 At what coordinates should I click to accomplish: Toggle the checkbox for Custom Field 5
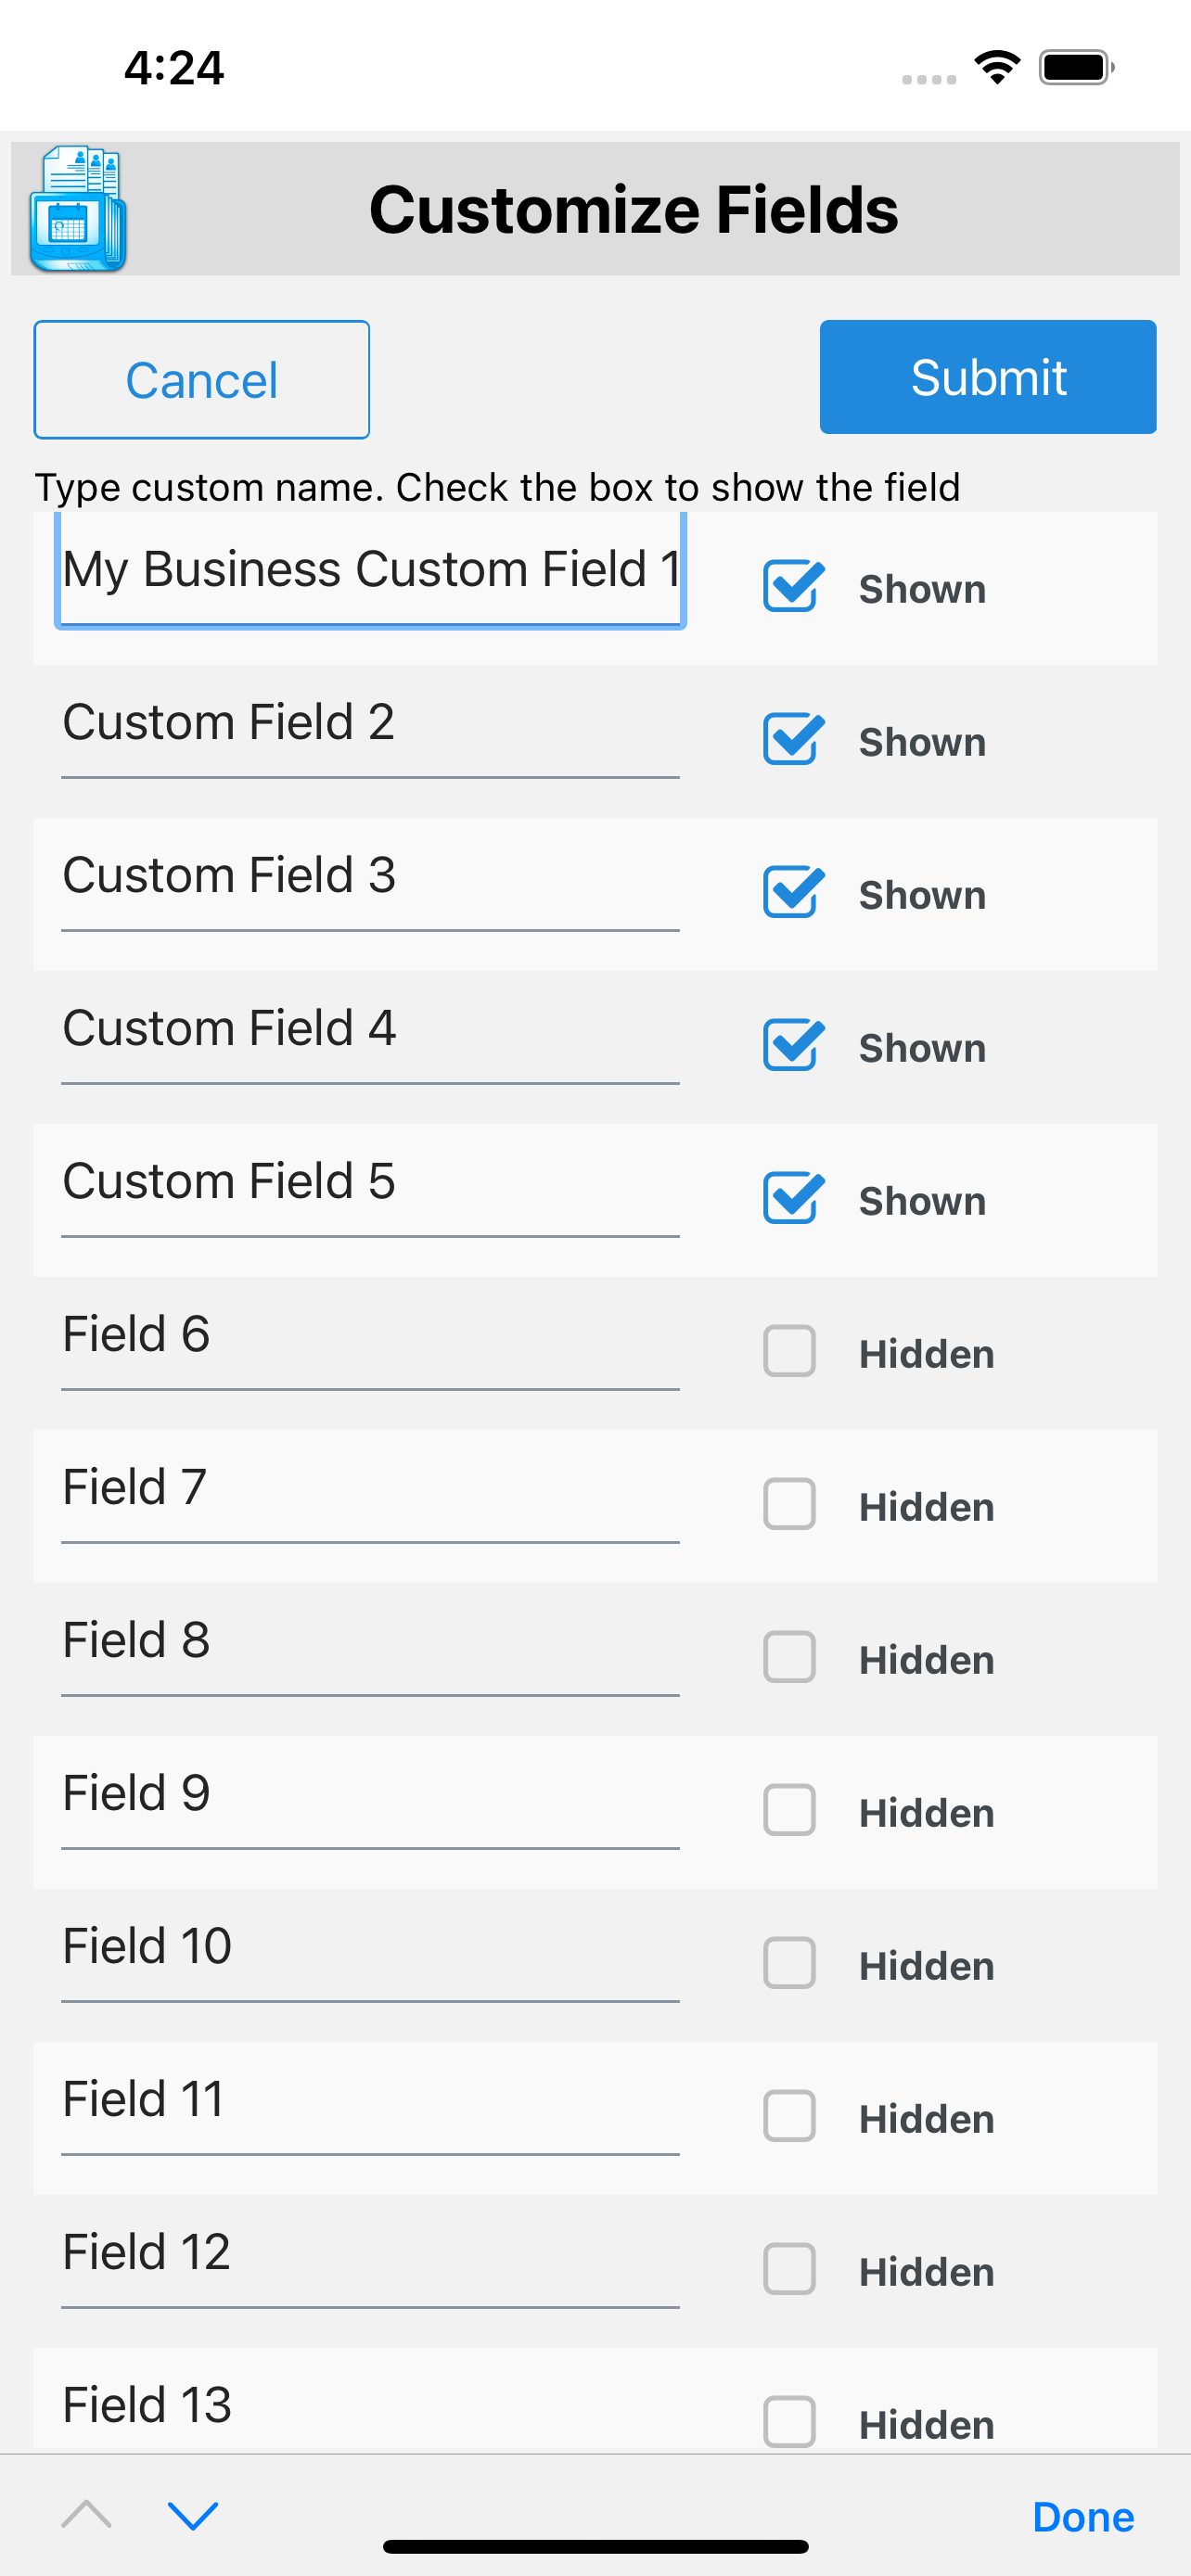793,1199
